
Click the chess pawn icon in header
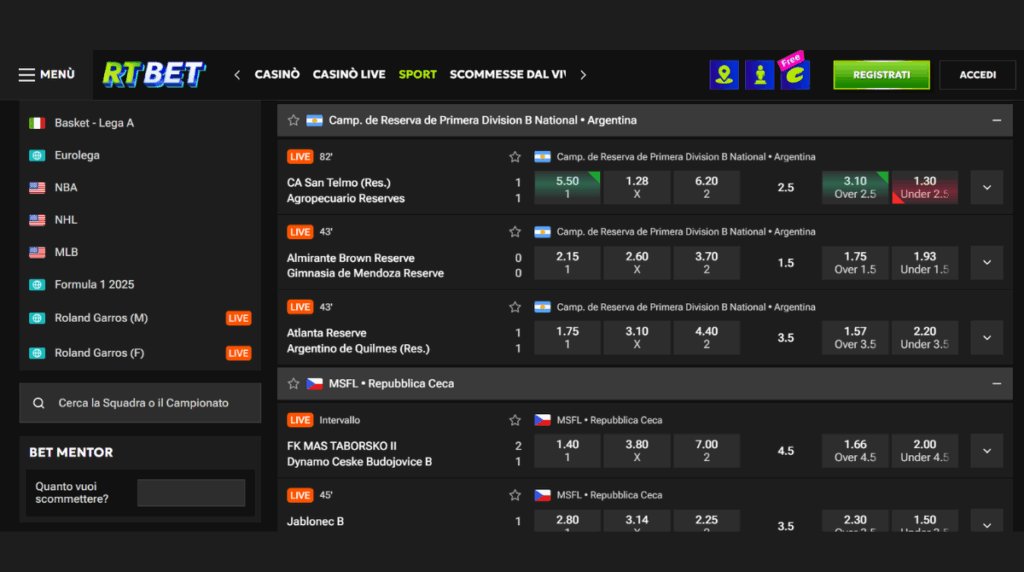(x=759, y=75)
